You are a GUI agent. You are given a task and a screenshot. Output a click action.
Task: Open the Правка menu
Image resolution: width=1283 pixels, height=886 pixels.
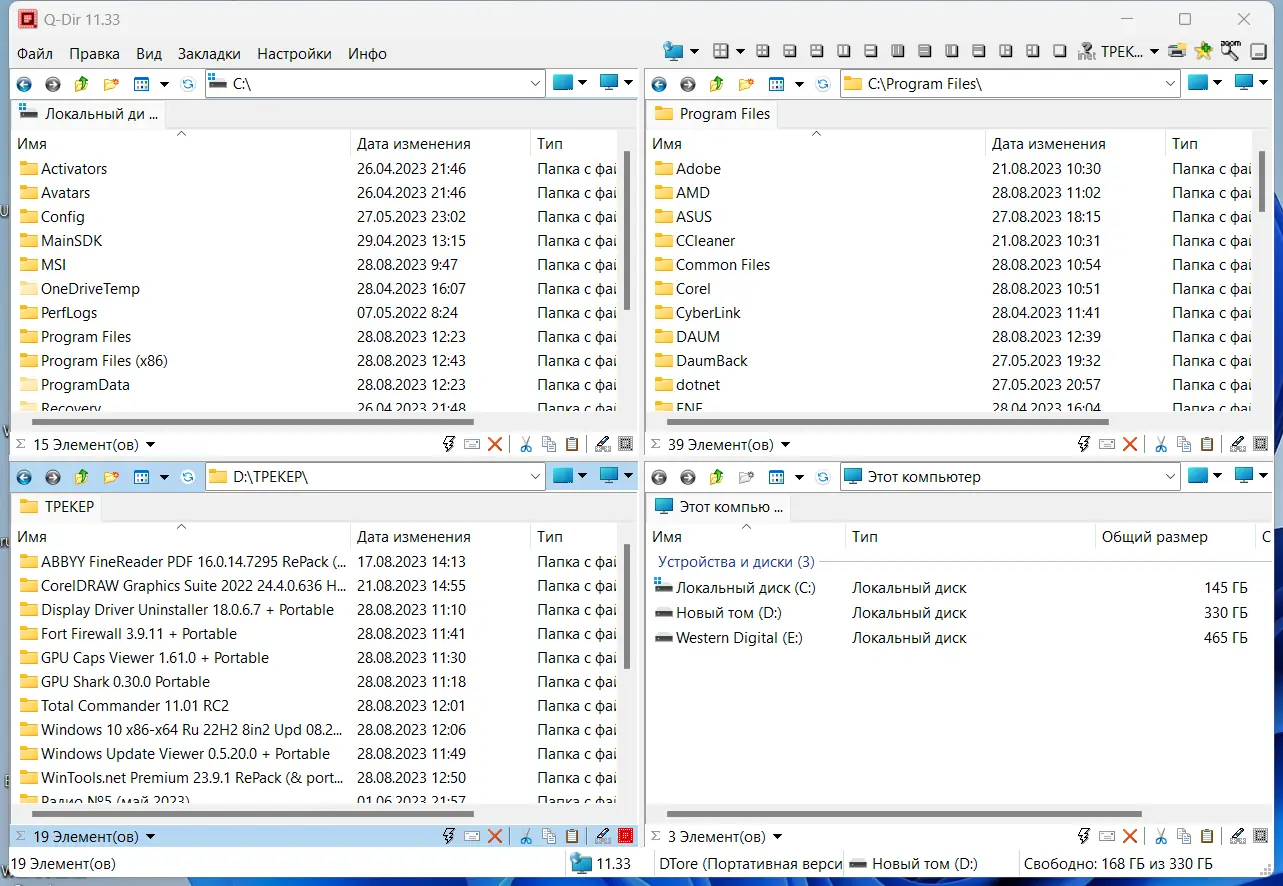95,54
